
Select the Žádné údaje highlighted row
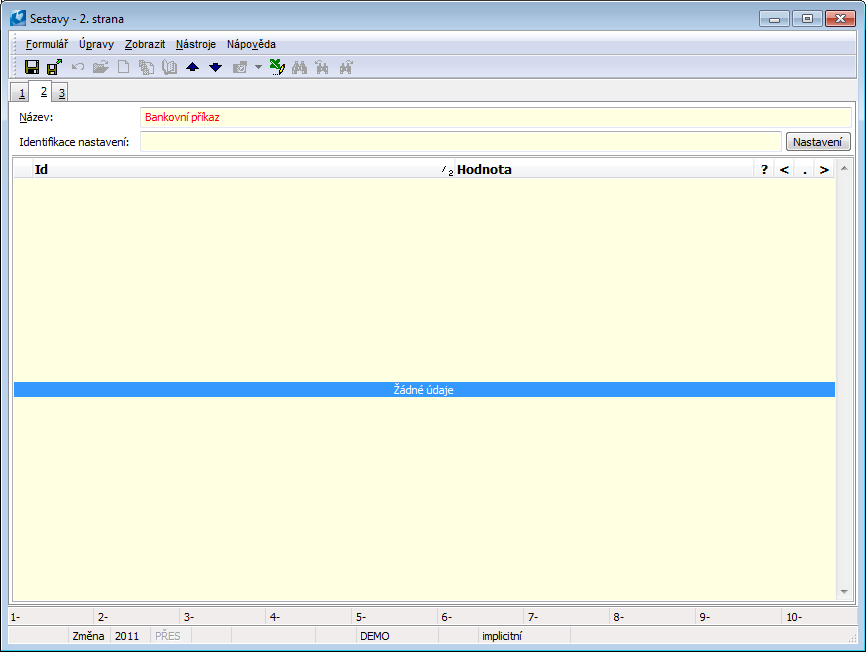424,389
